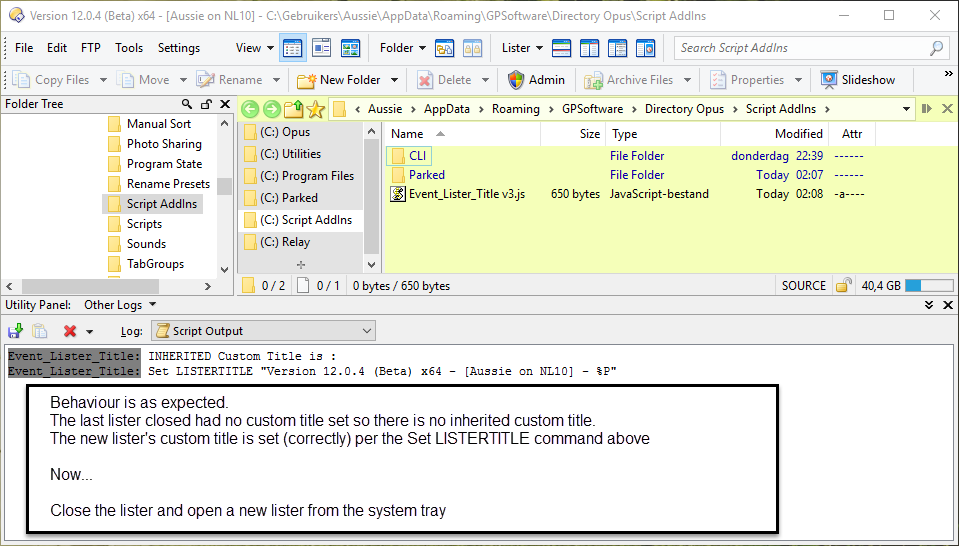Copy log to clipboard icon
Image resolution: width=959 pixels, height=546 pixels.
[40, 331]
